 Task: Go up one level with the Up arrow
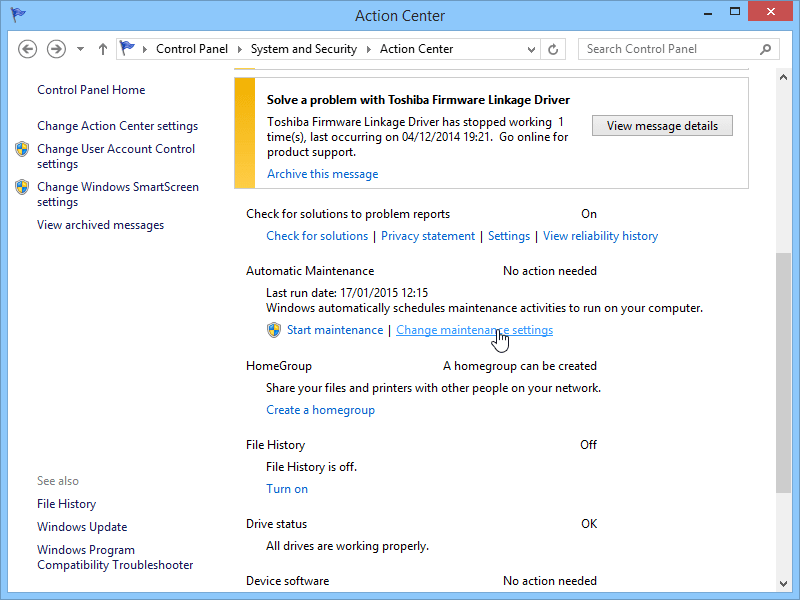point(103,49)
